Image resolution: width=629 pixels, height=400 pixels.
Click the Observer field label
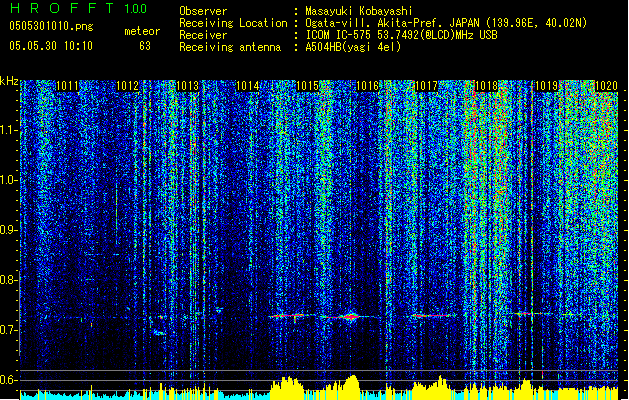pos(203,11)
